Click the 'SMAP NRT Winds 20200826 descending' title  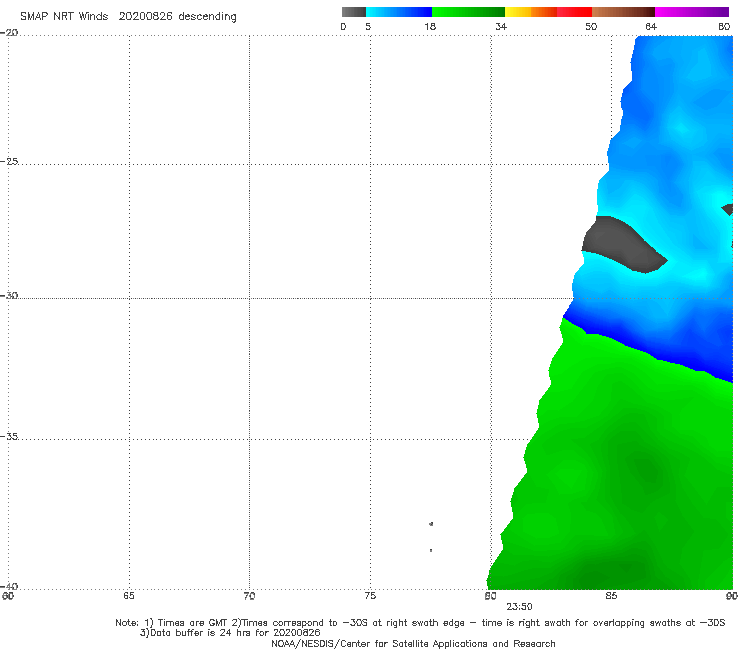pos(128,16)
